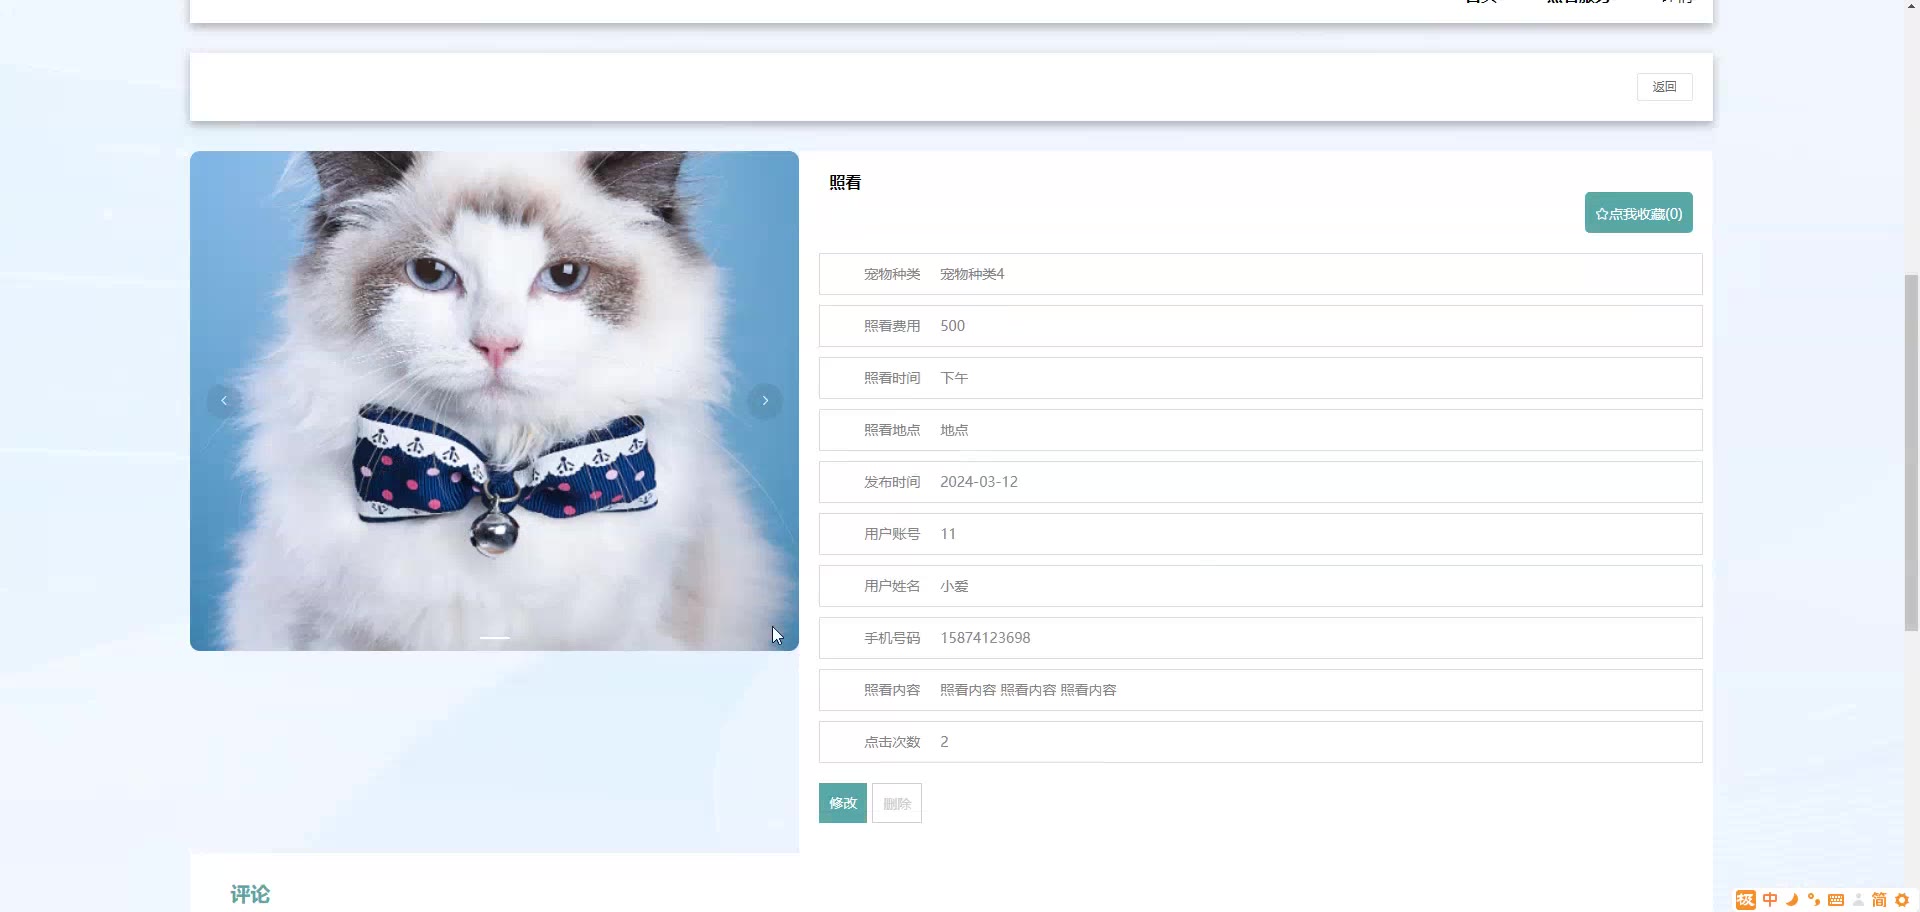Toggle the moon half-width/full-width icon
This screenshot has width=1920, height=912.
[1792, 900]
